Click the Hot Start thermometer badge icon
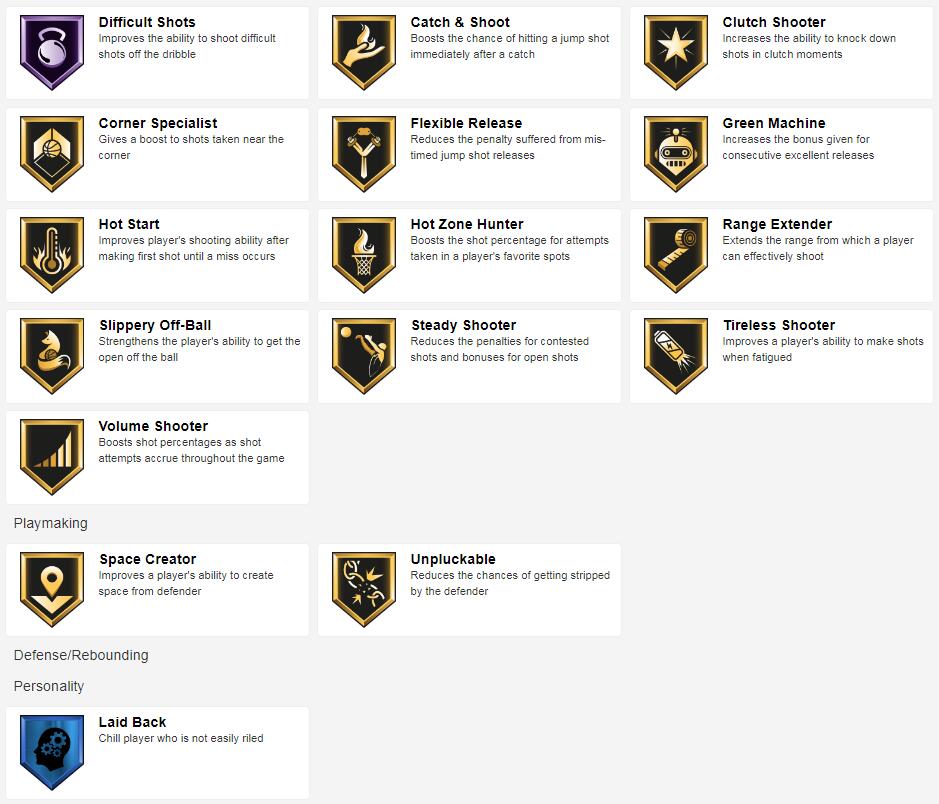 click(x=52, y=255)
